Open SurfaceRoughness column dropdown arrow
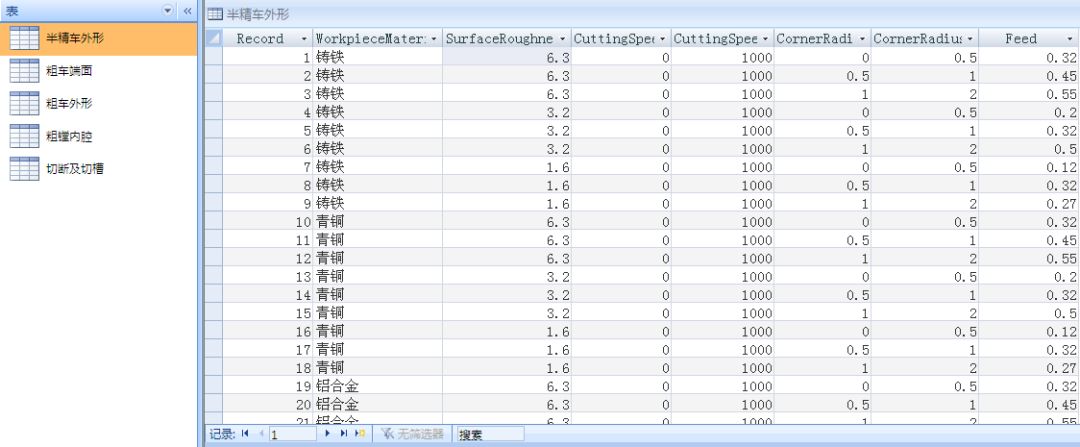 [x=563, y=39]
